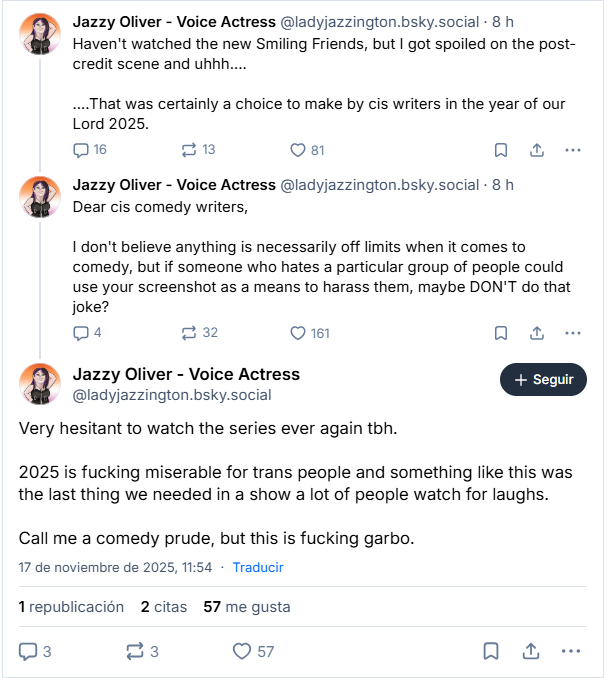
Task: Click the Traducir translate link
Action: tap(258, 567)
